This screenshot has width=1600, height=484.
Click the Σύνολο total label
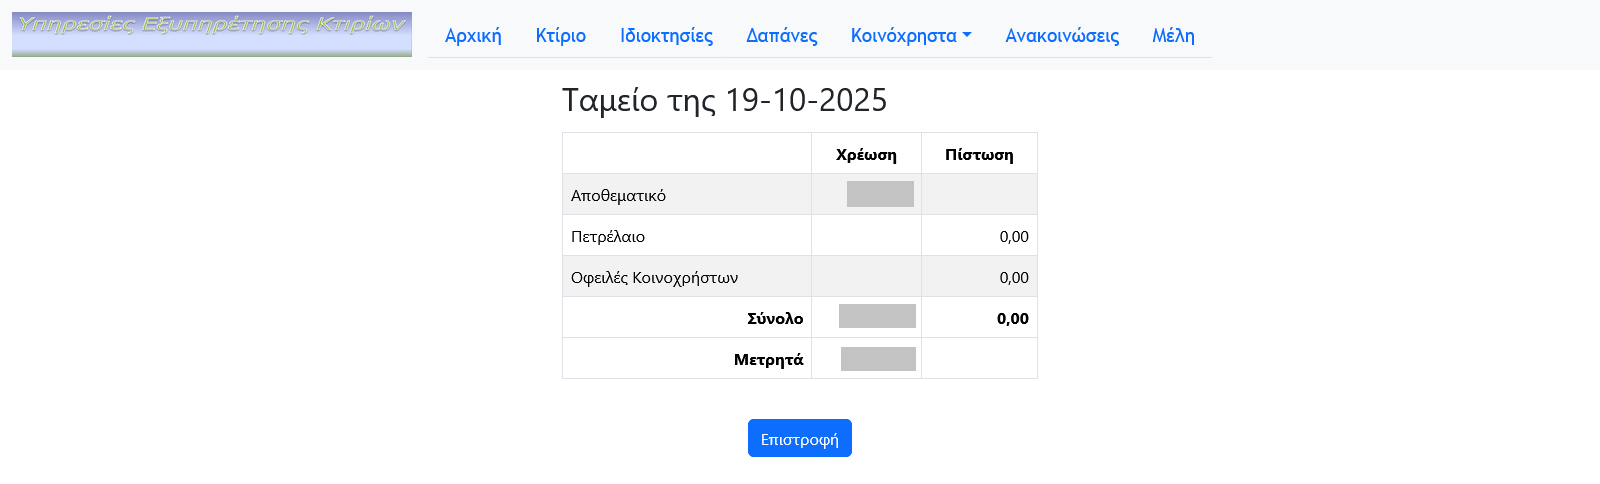[x=775, y=319]
